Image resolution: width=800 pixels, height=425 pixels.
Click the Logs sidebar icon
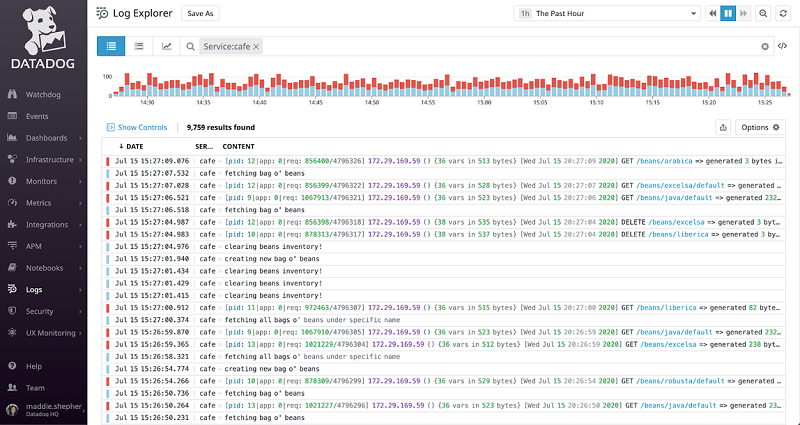click(12, 289)
